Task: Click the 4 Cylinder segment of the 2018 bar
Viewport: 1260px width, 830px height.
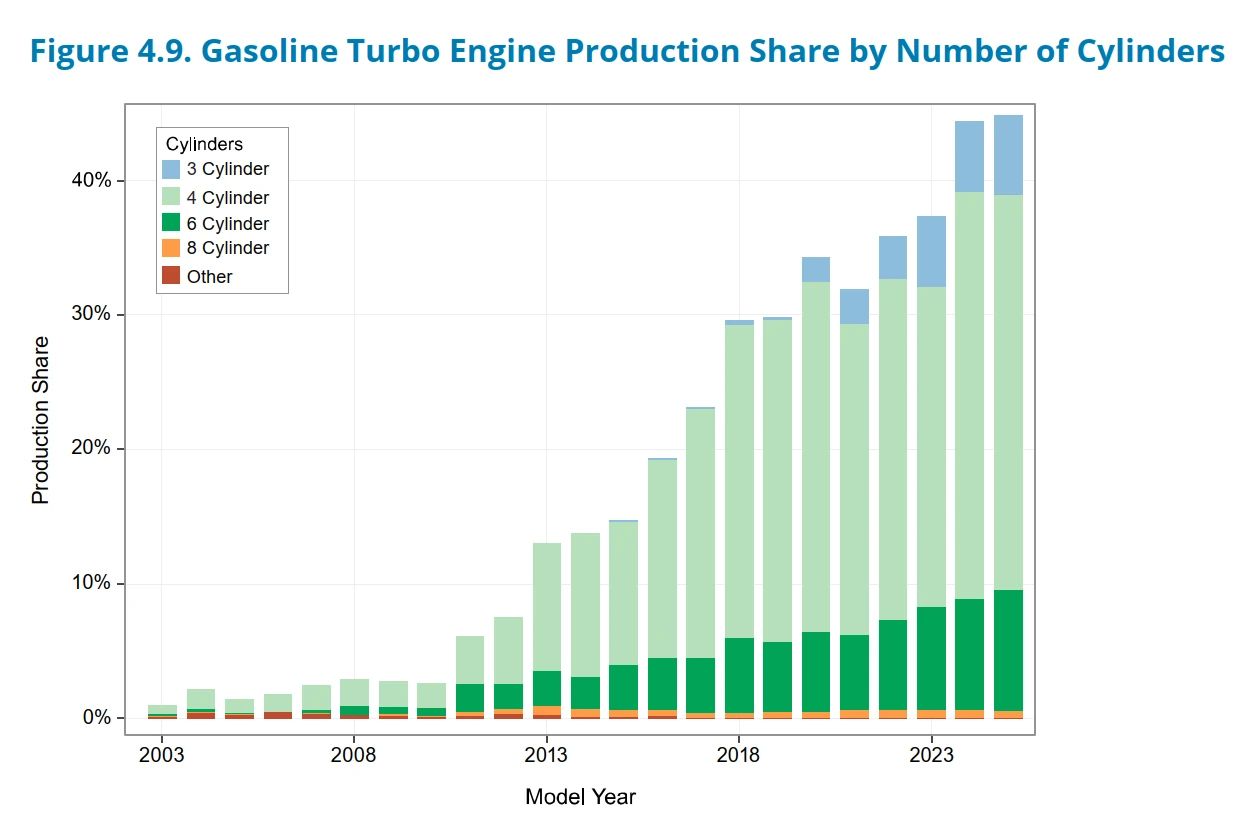Action: point(739,481)
